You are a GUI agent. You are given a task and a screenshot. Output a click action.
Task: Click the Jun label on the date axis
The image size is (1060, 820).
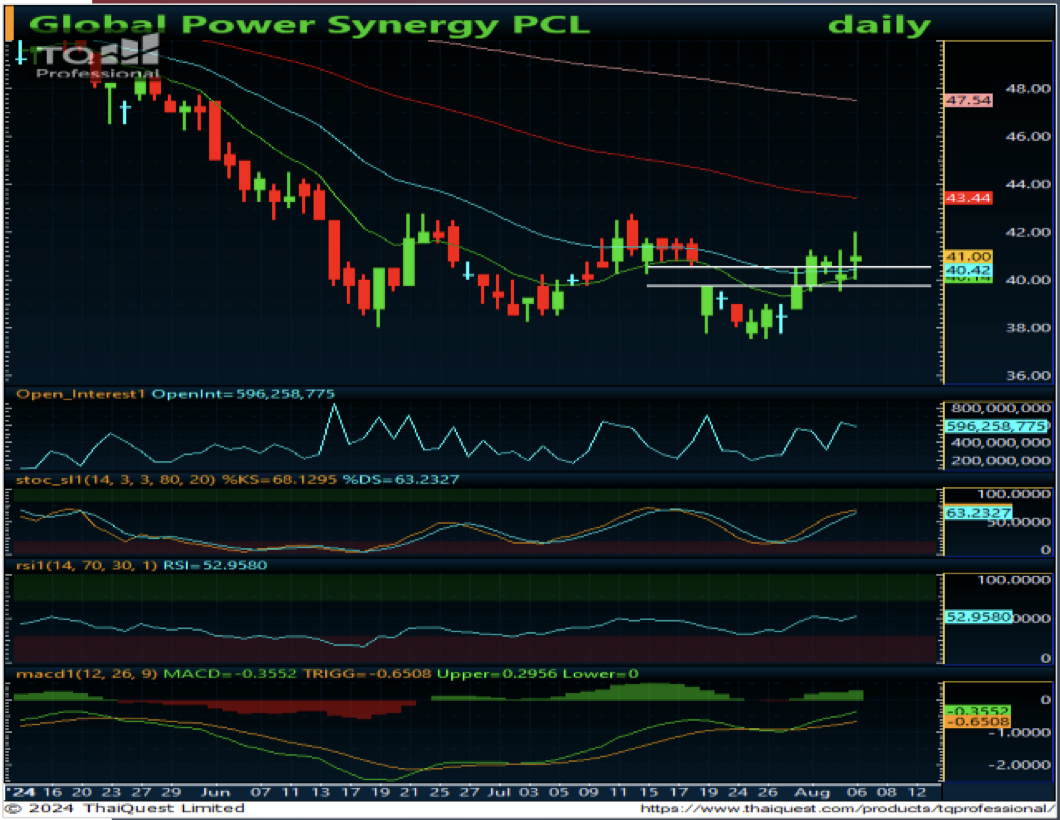216,792
